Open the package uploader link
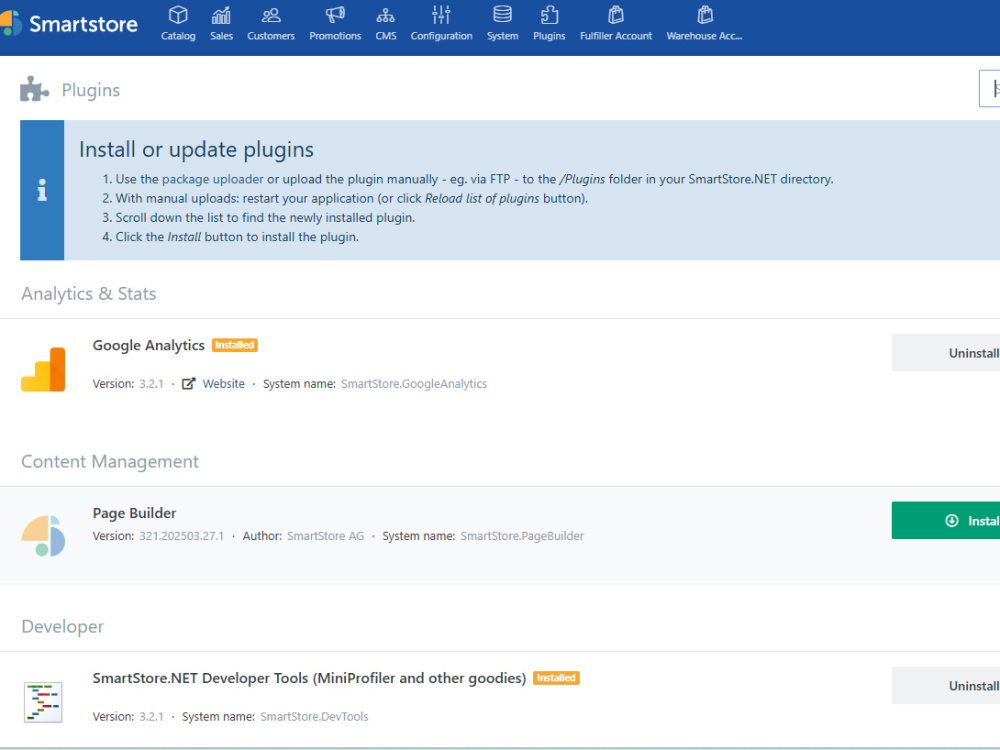Image resolution: width=1000 pixels, height=750 pixels. click(212, 179)
